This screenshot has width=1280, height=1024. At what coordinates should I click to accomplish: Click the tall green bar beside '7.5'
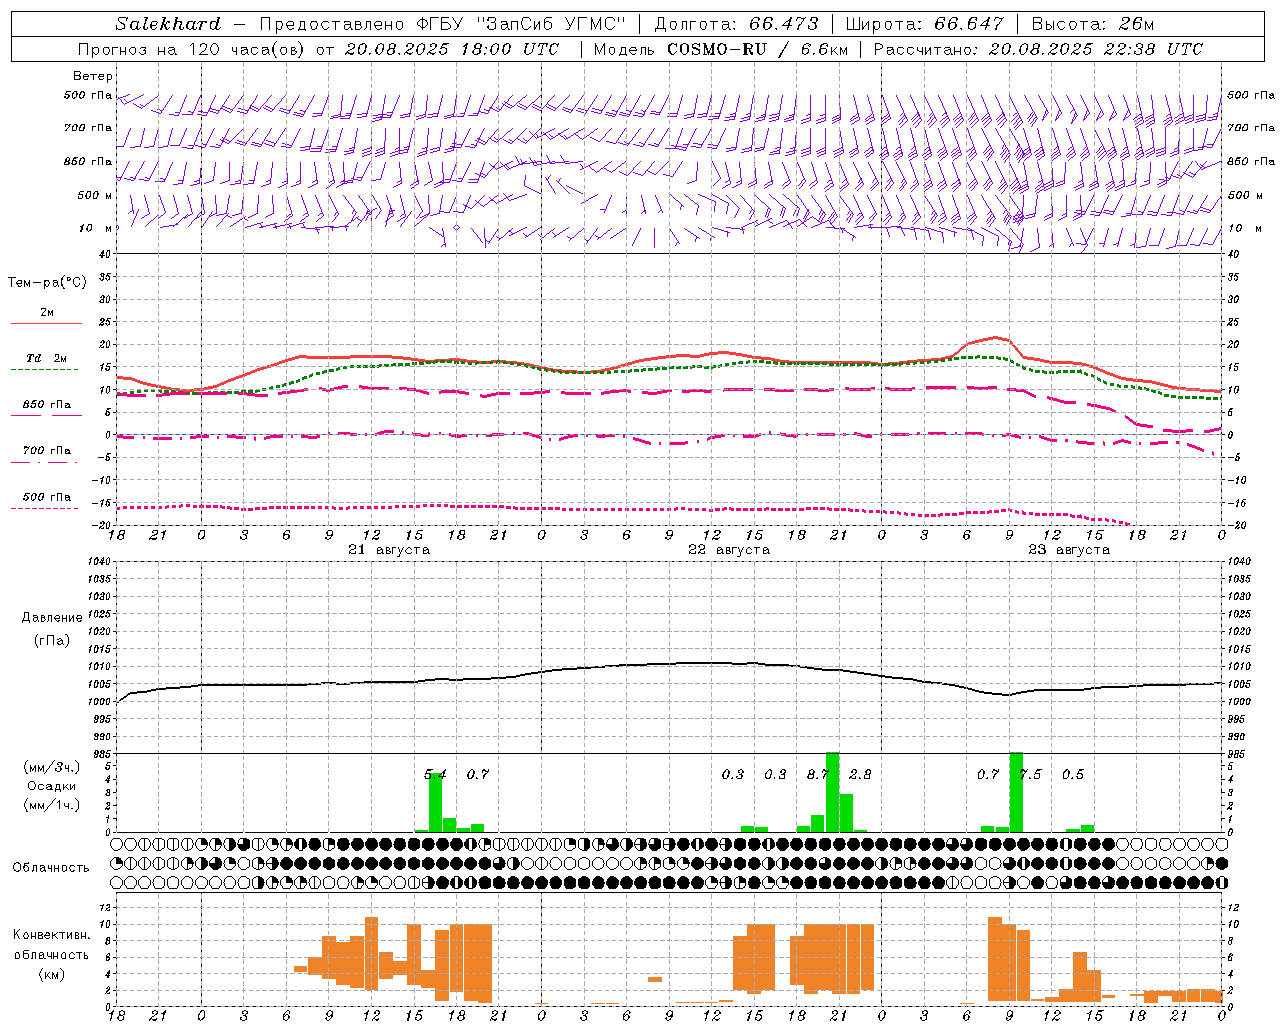[x=1016, y=792]
